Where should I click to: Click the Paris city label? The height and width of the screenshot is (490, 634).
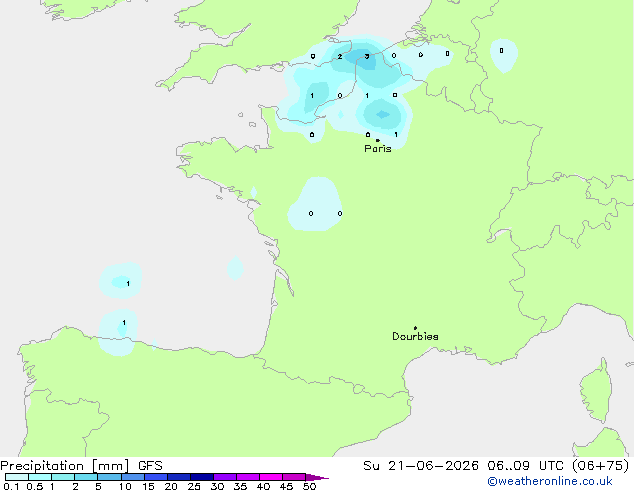[x=378, y=149]
